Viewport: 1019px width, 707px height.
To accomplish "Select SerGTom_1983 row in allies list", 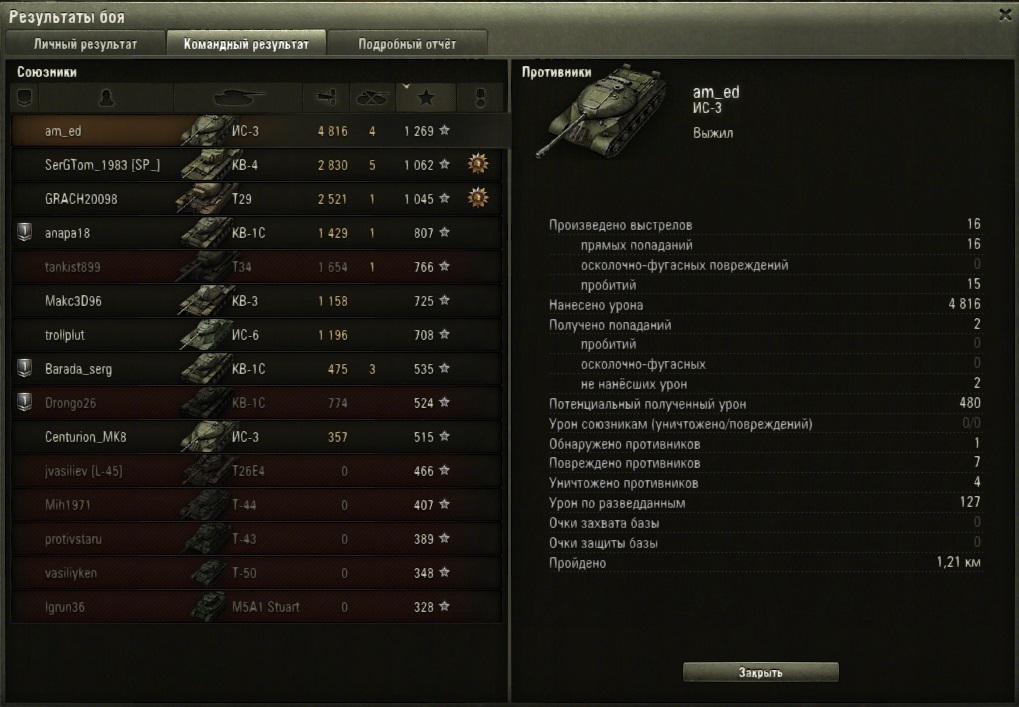I will tap(257, 164).
